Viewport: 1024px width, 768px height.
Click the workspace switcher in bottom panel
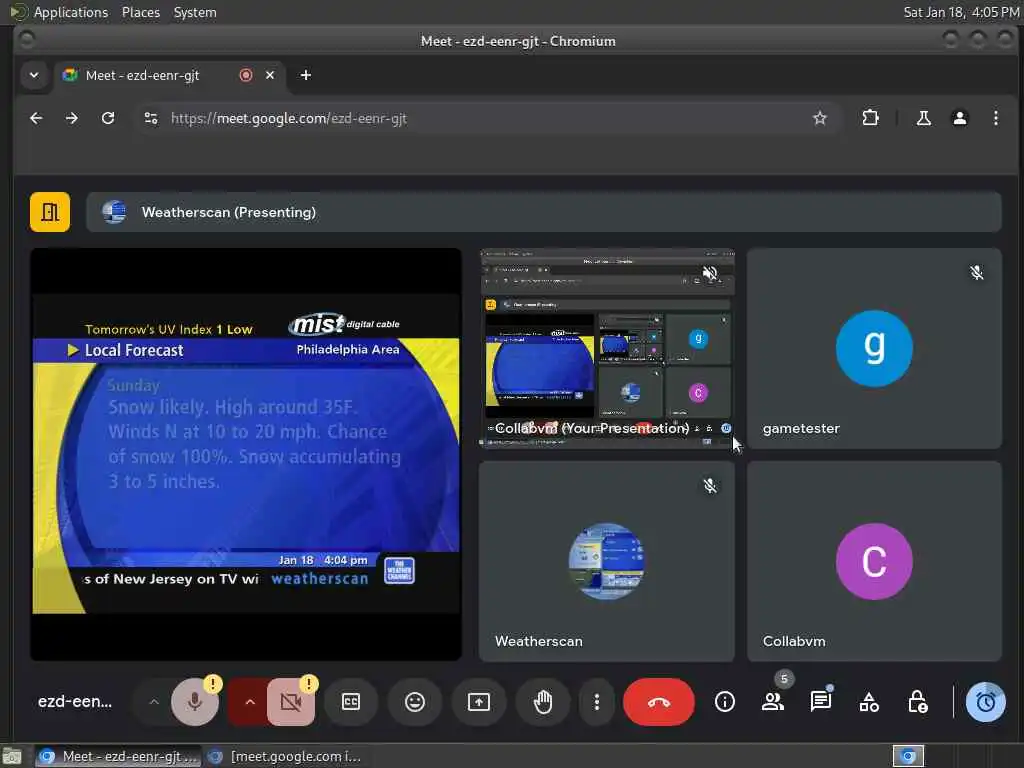click(908, 756)
